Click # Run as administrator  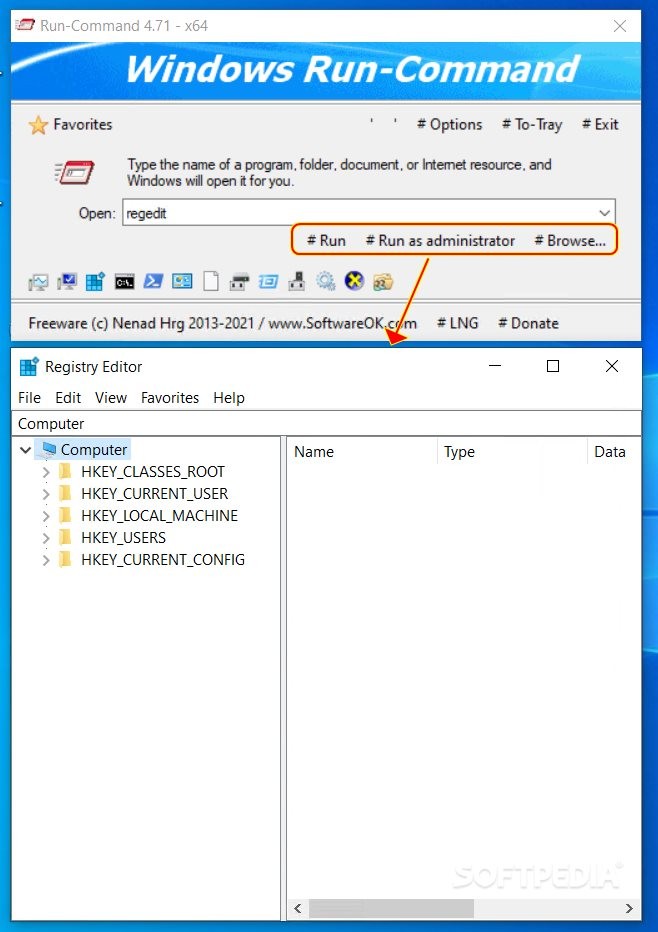440,240
